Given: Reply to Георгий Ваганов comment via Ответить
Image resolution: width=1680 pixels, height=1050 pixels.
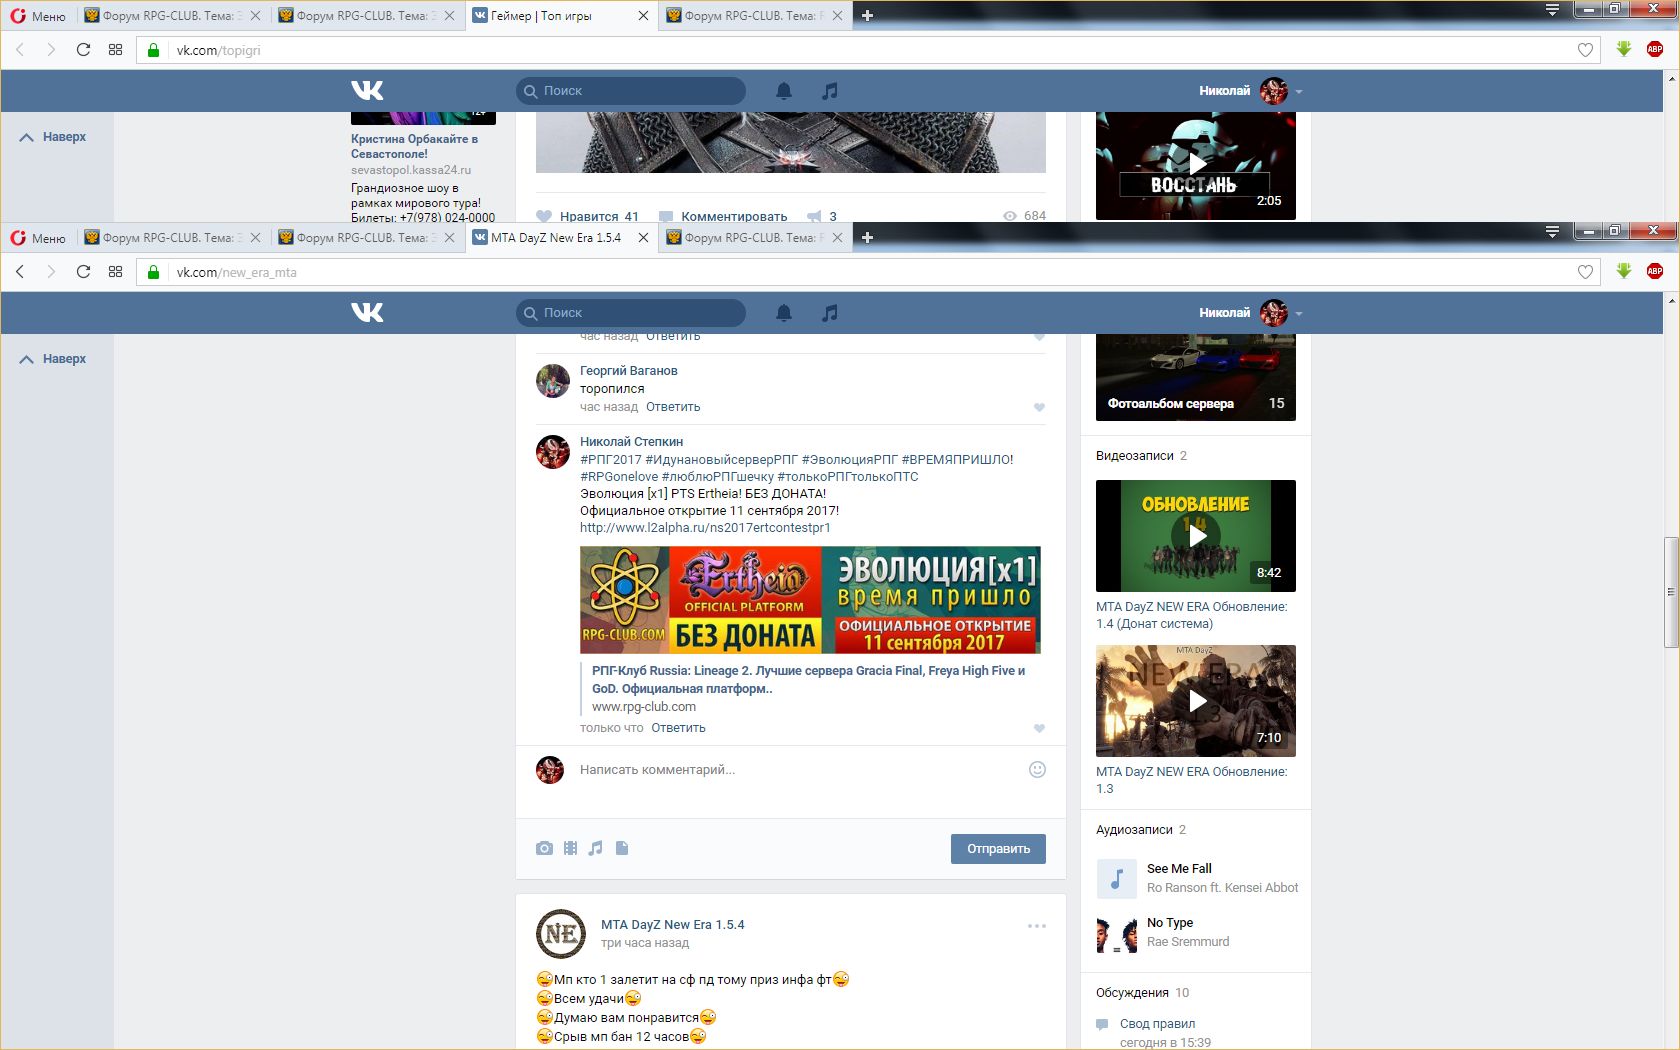Looking at the screenshot, I should 673,407.
